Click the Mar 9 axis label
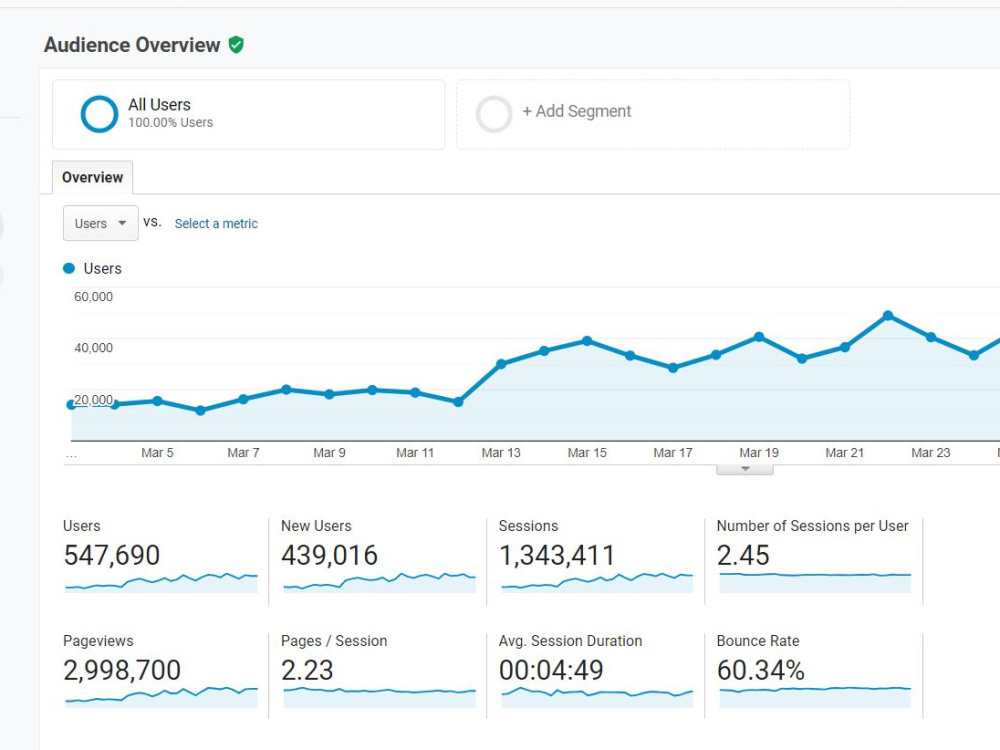This screenshot has height=750, width=1000. [329, 453]
